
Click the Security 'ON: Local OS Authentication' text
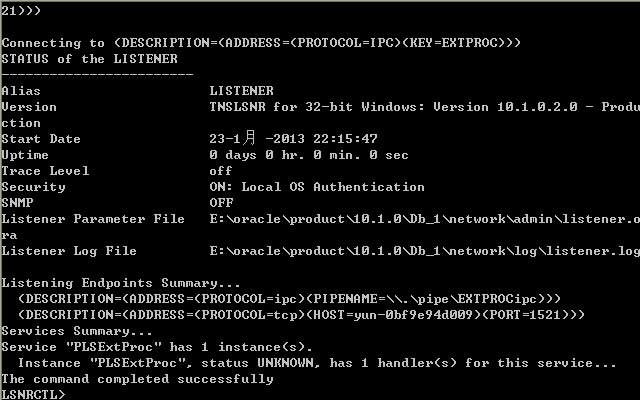click(317, 187)
